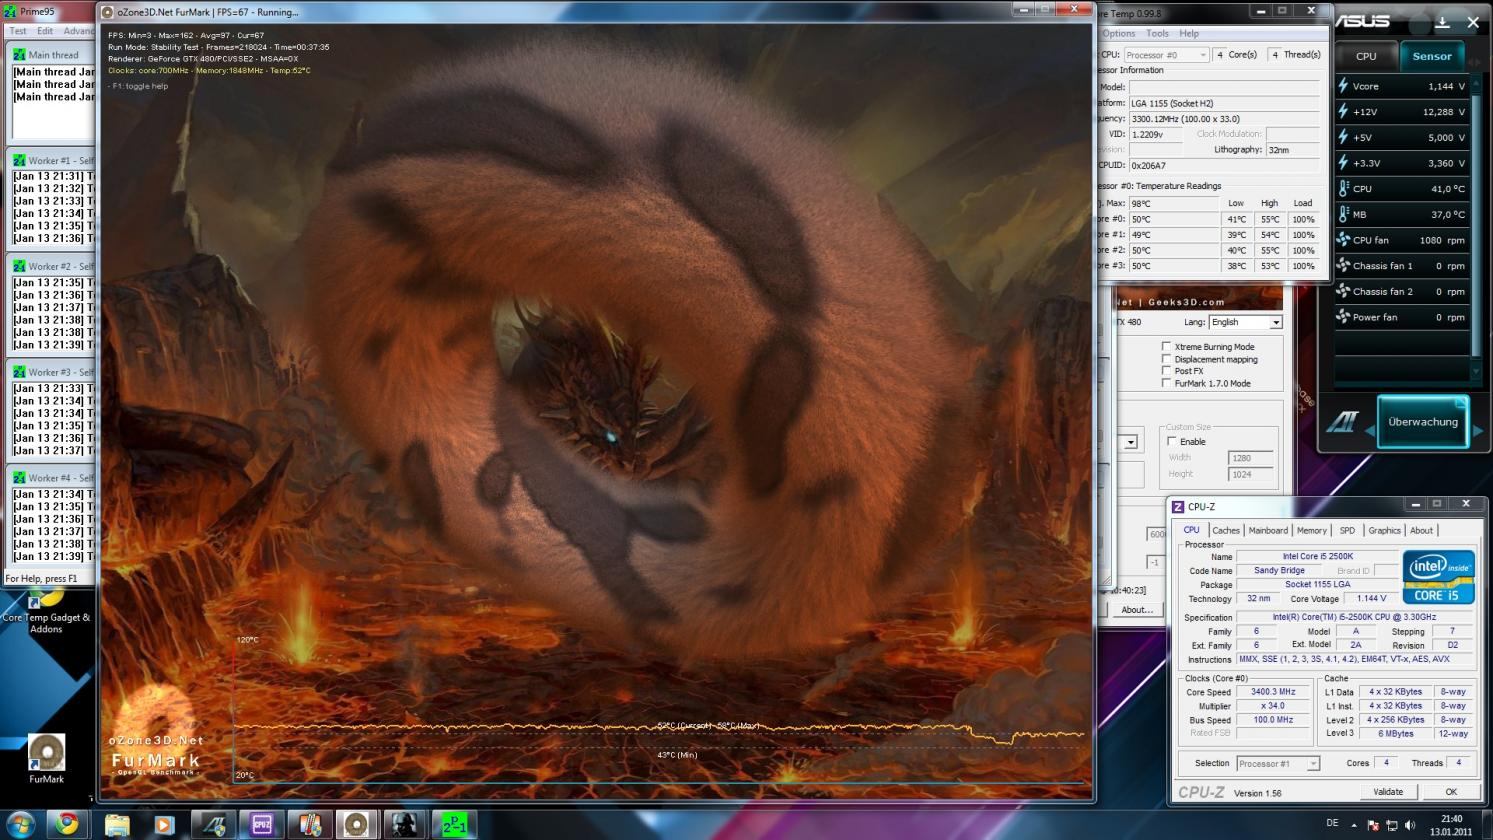Click the Chassis fan 1 icon
Screen dimensions: 1493x840
(1343, 266)
